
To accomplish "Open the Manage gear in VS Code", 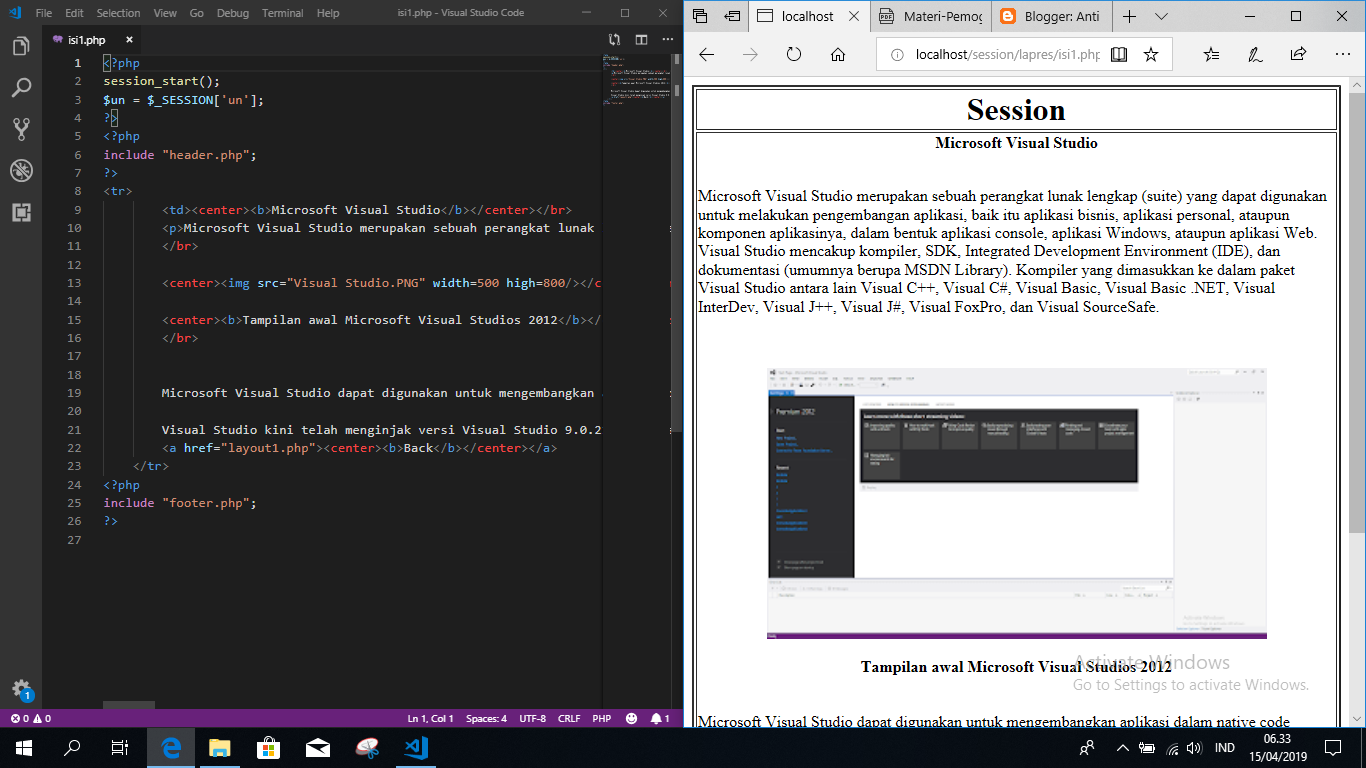I will coord(21,689).
